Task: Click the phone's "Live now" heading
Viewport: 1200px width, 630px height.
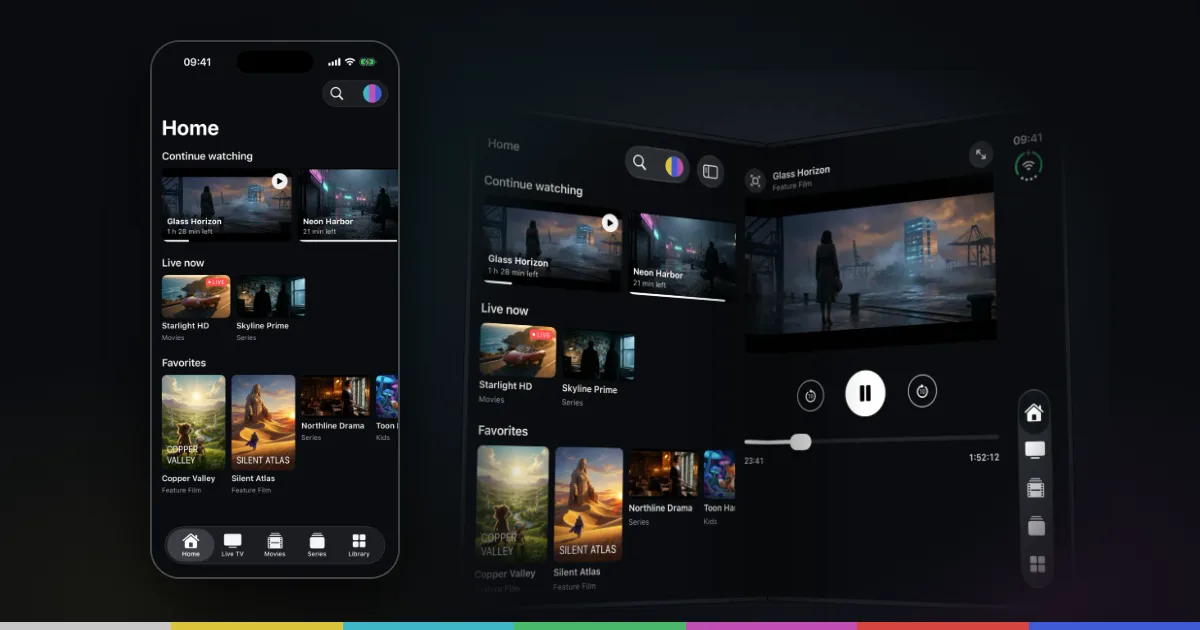Action: (183, 263)
